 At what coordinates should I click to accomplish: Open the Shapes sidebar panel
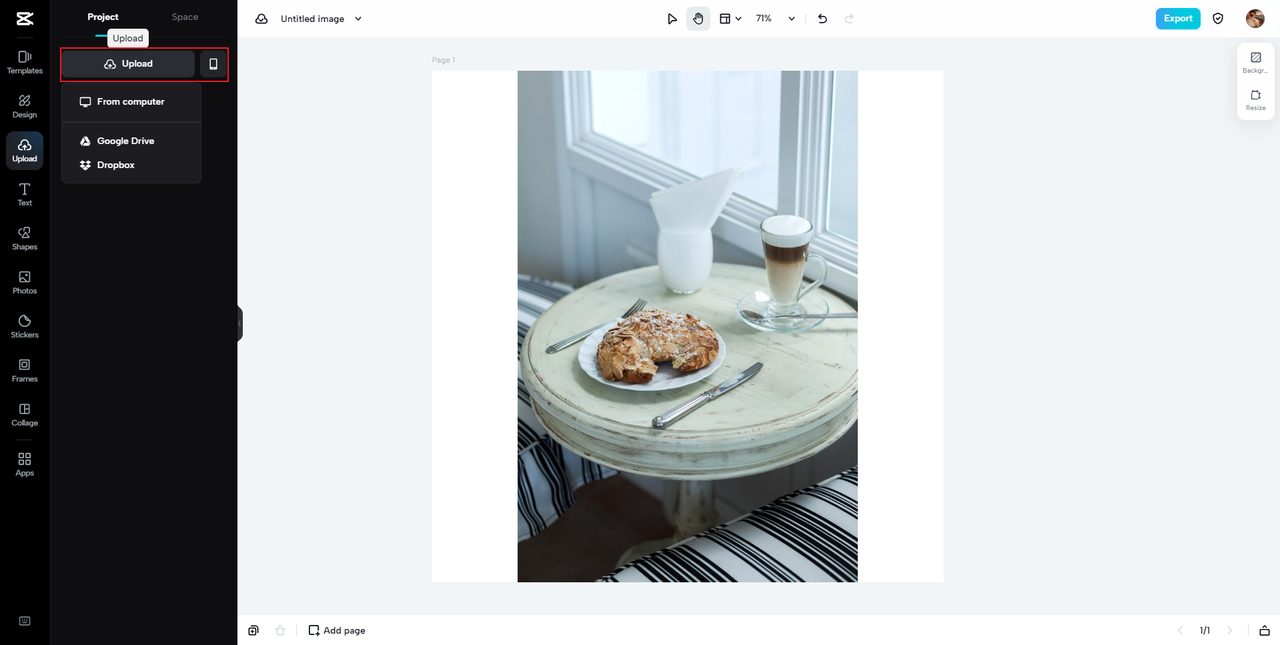coord(24,239)
